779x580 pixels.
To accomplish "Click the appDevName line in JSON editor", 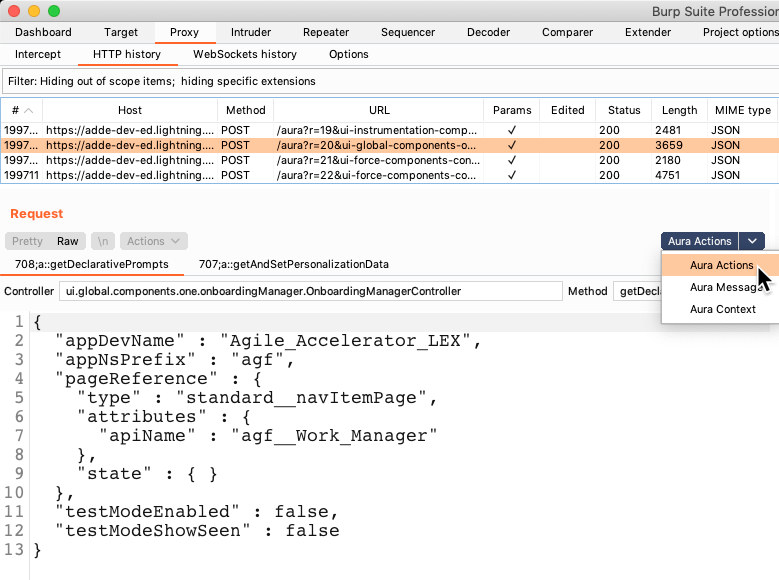I will (268, 341).
